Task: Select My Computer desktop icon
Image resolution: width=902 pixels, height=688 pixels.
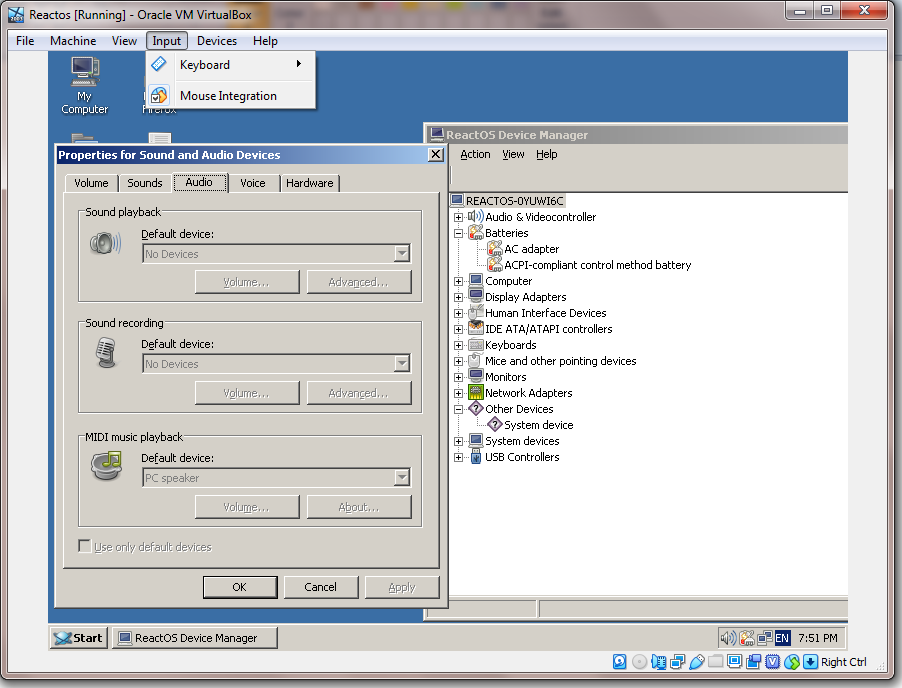Action: (85, 85)
